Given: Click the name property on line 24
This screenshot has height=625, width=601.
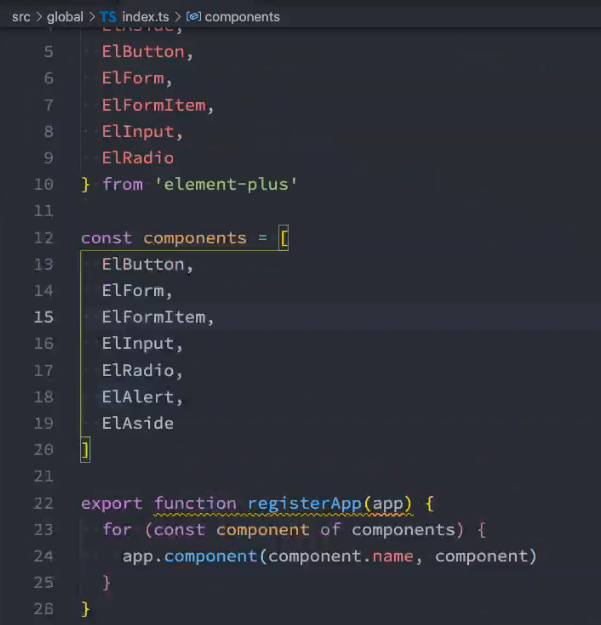Looking at the screenshot, I should pyautogui.click(x=393, y=556).
